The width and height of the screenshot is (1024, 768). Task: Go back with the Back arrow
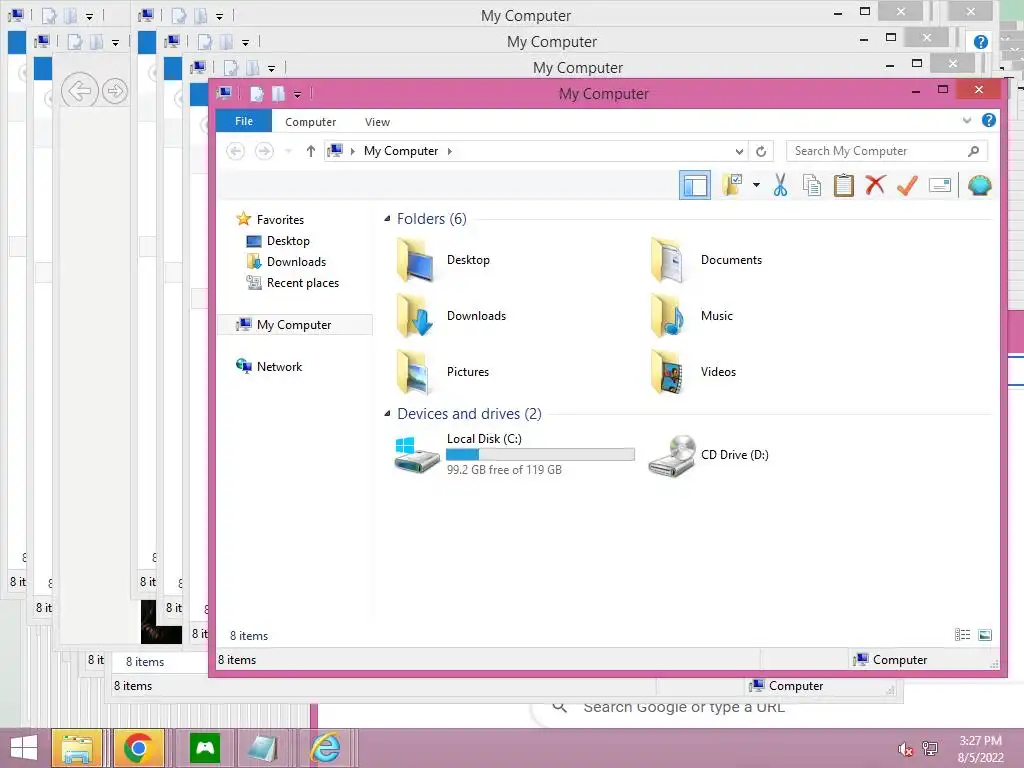[235, 151]
